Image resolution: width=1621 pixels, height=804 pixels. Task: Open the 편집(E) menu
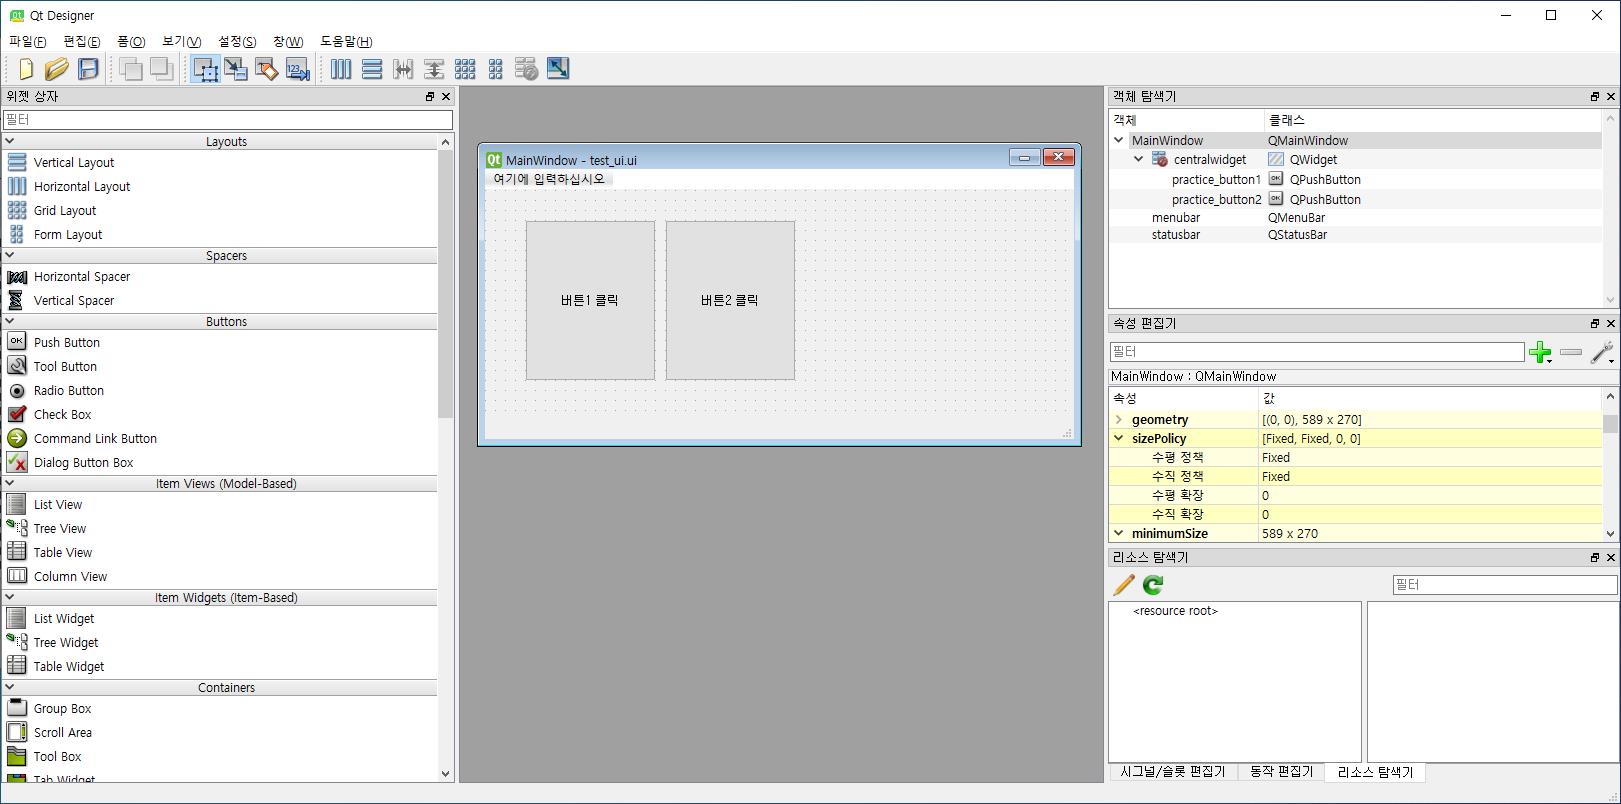tap(81, 41)
